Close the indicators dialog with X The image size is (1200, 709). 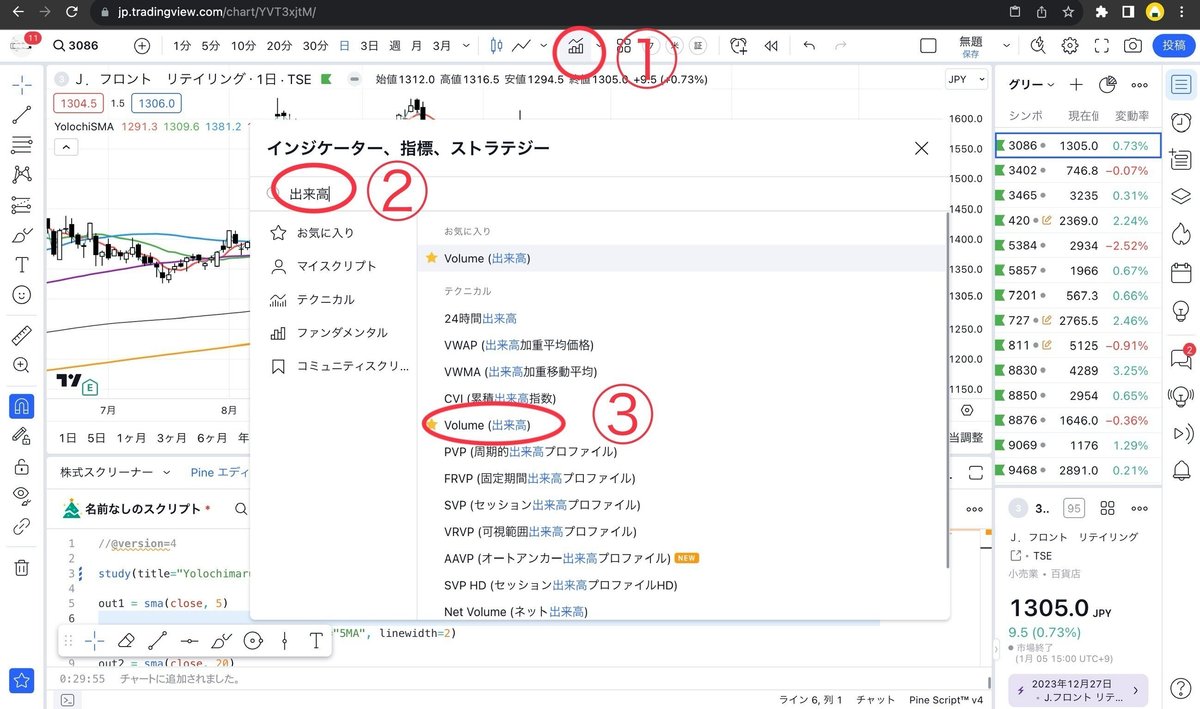[x=922, y=148]
